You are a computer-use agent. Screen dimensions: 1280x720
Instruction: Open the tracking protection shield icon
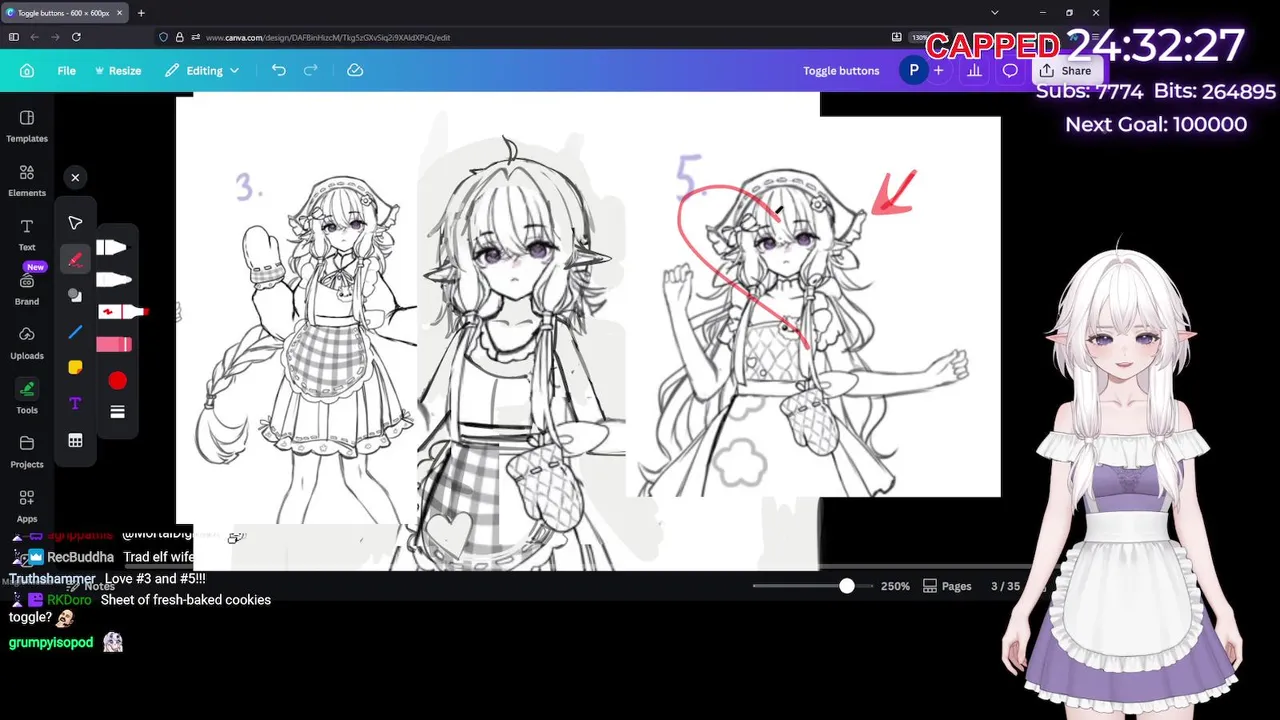[x=164, y=37]
